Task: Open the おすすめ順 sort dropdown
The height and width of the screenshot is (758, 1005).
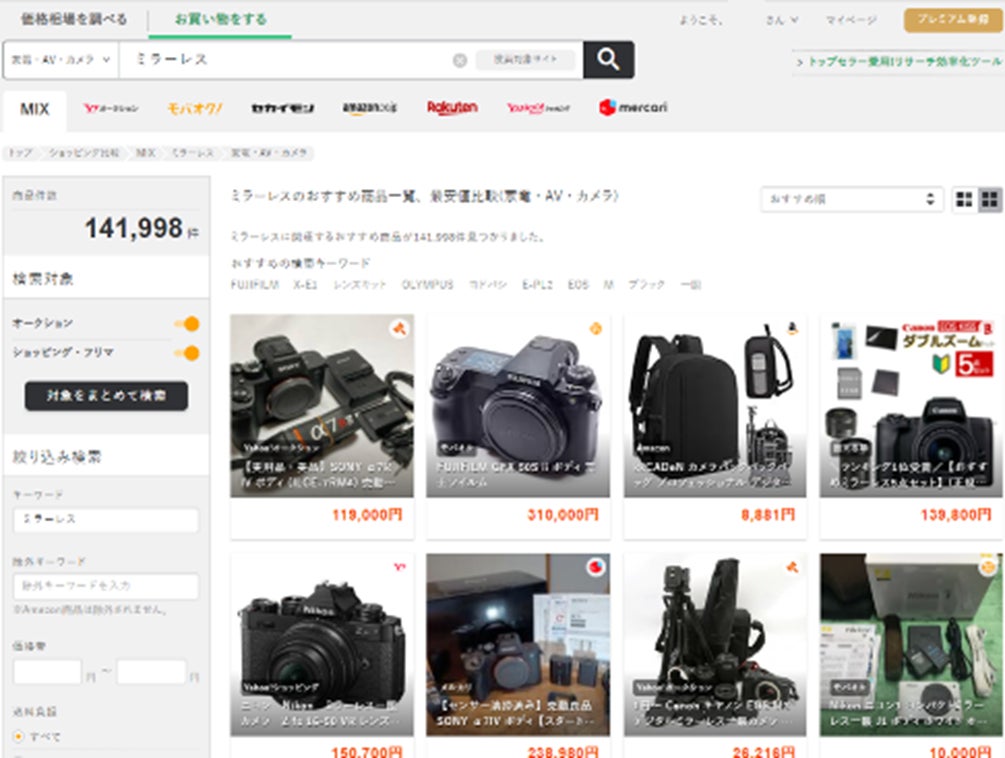Action: pos(852,199)
